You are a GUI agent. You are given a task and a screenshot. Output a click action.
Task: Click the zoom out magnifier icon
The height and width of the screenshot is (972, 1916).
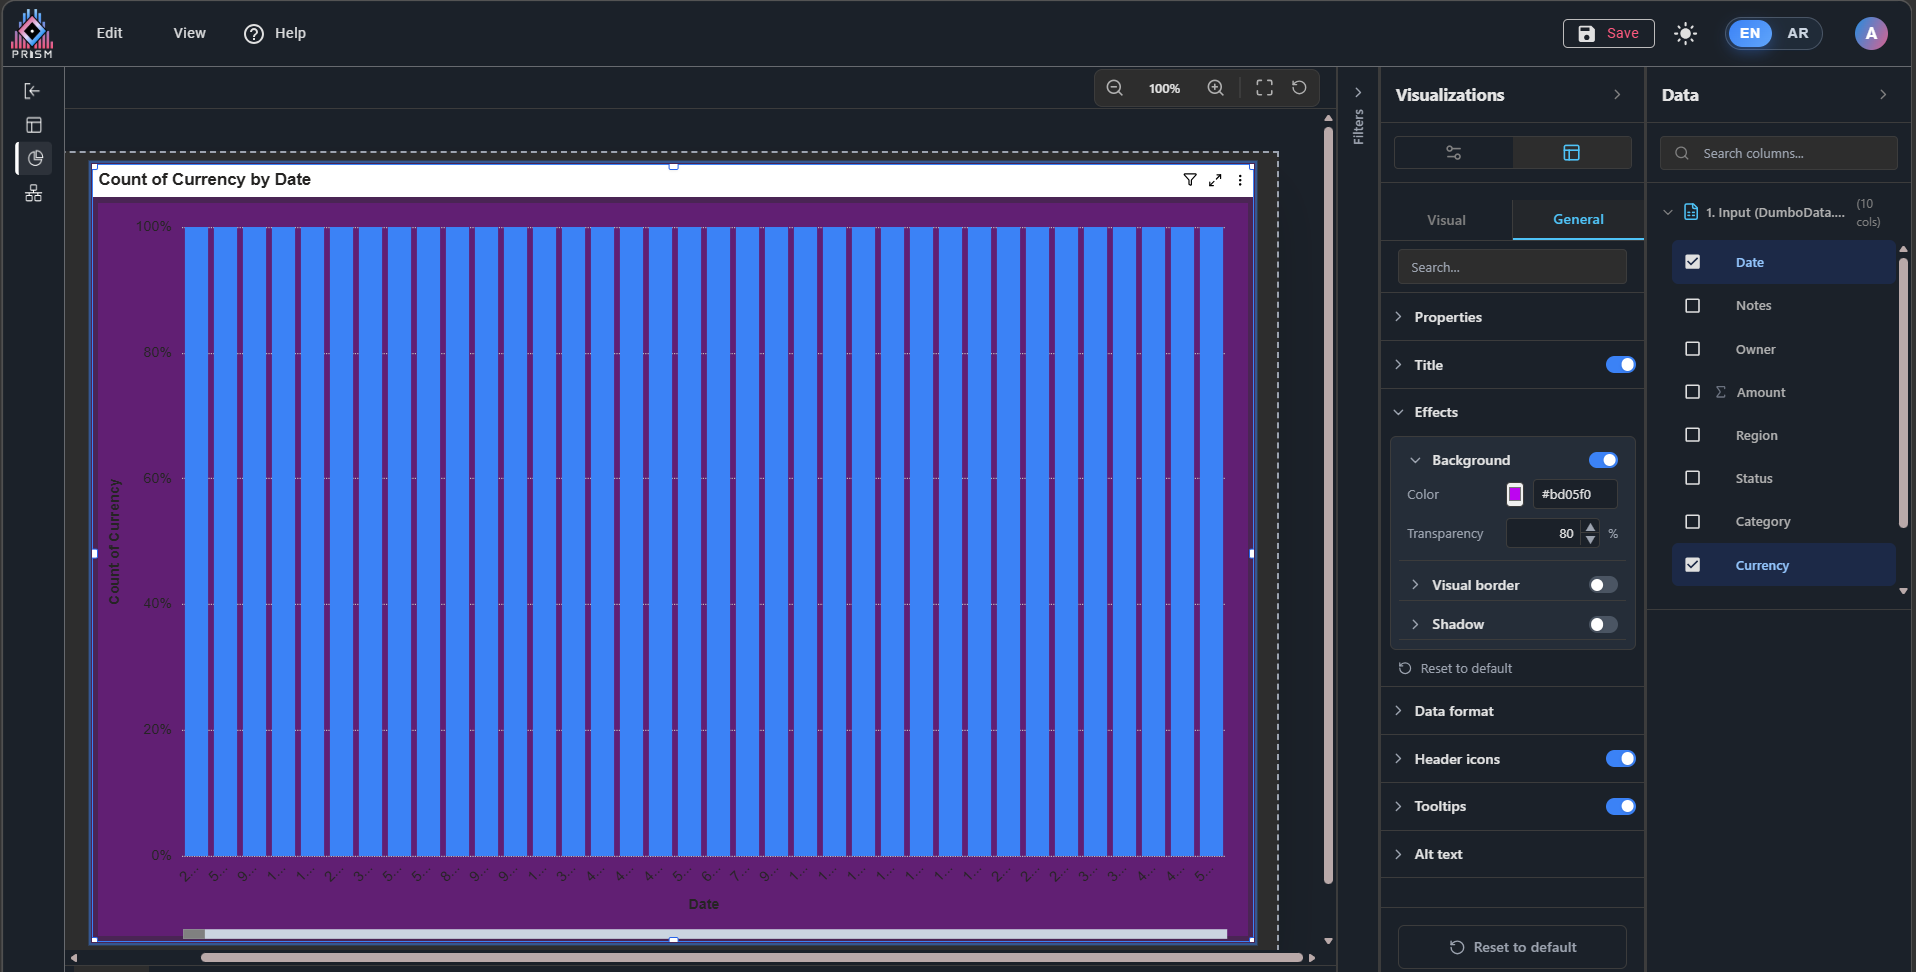coord(1114,88)
